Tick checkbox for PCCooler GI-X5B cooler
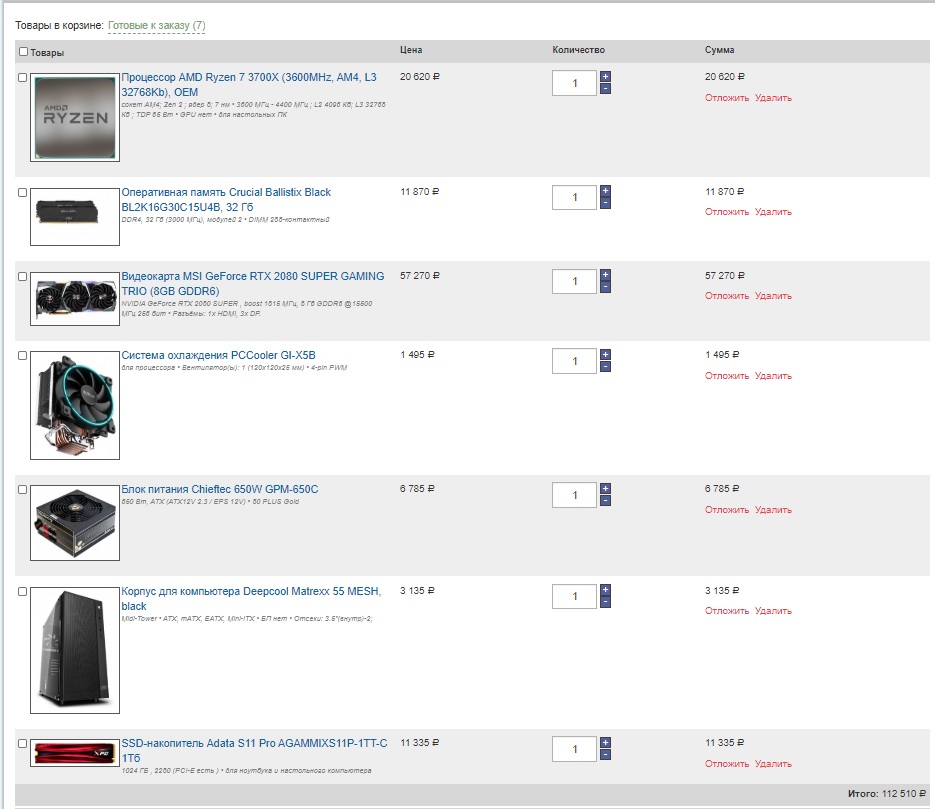Screen dimensions: 935x809 [23, 355]
